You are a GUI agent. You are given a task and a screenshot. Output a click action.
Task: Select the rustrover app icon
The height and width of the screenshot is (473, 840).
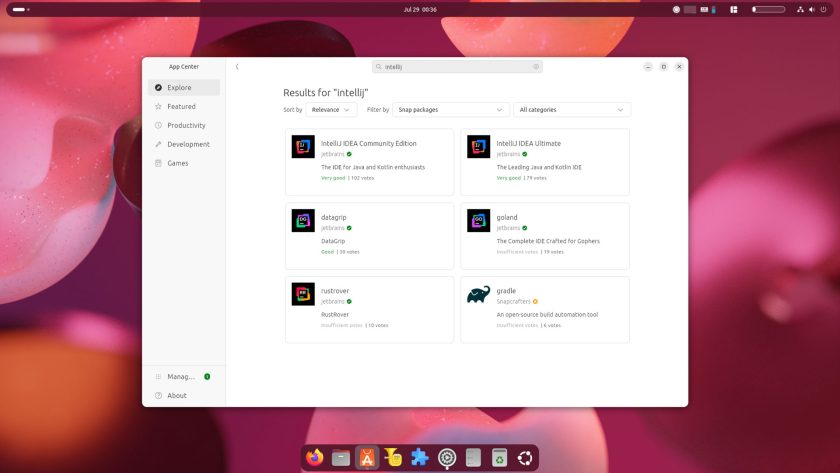tap(303, 294)
